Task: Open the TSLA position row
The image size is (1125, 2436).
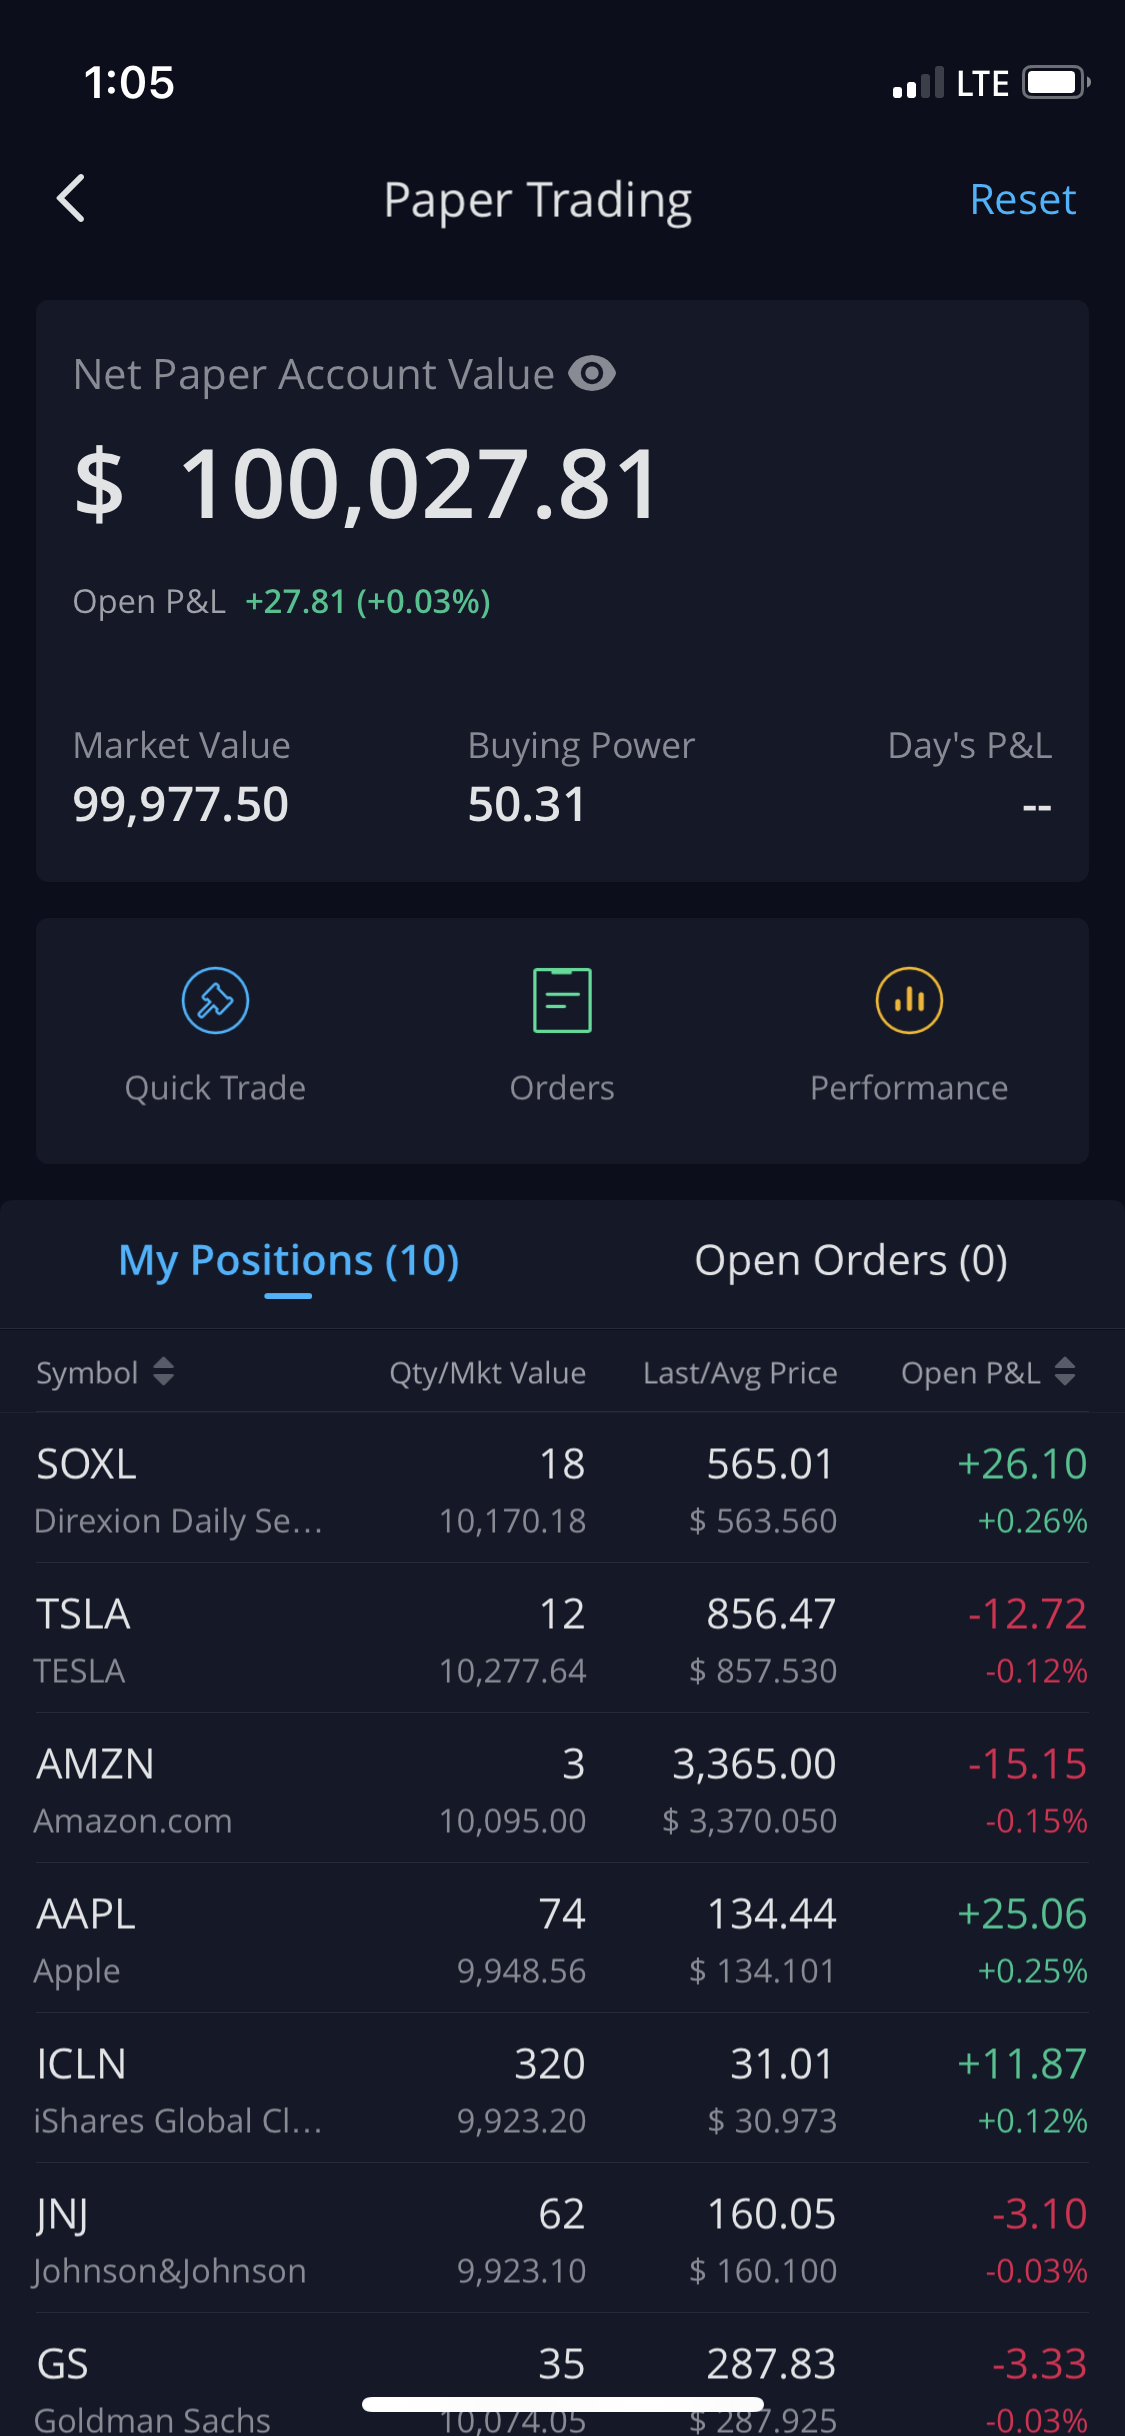Action: (x=562, y=1639)
